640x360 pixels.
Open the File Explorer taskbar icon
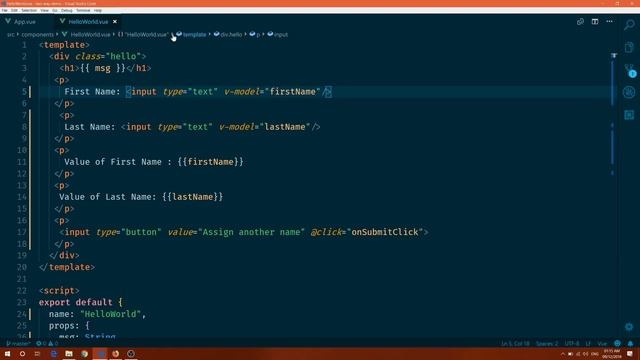(x=69, y=353)
